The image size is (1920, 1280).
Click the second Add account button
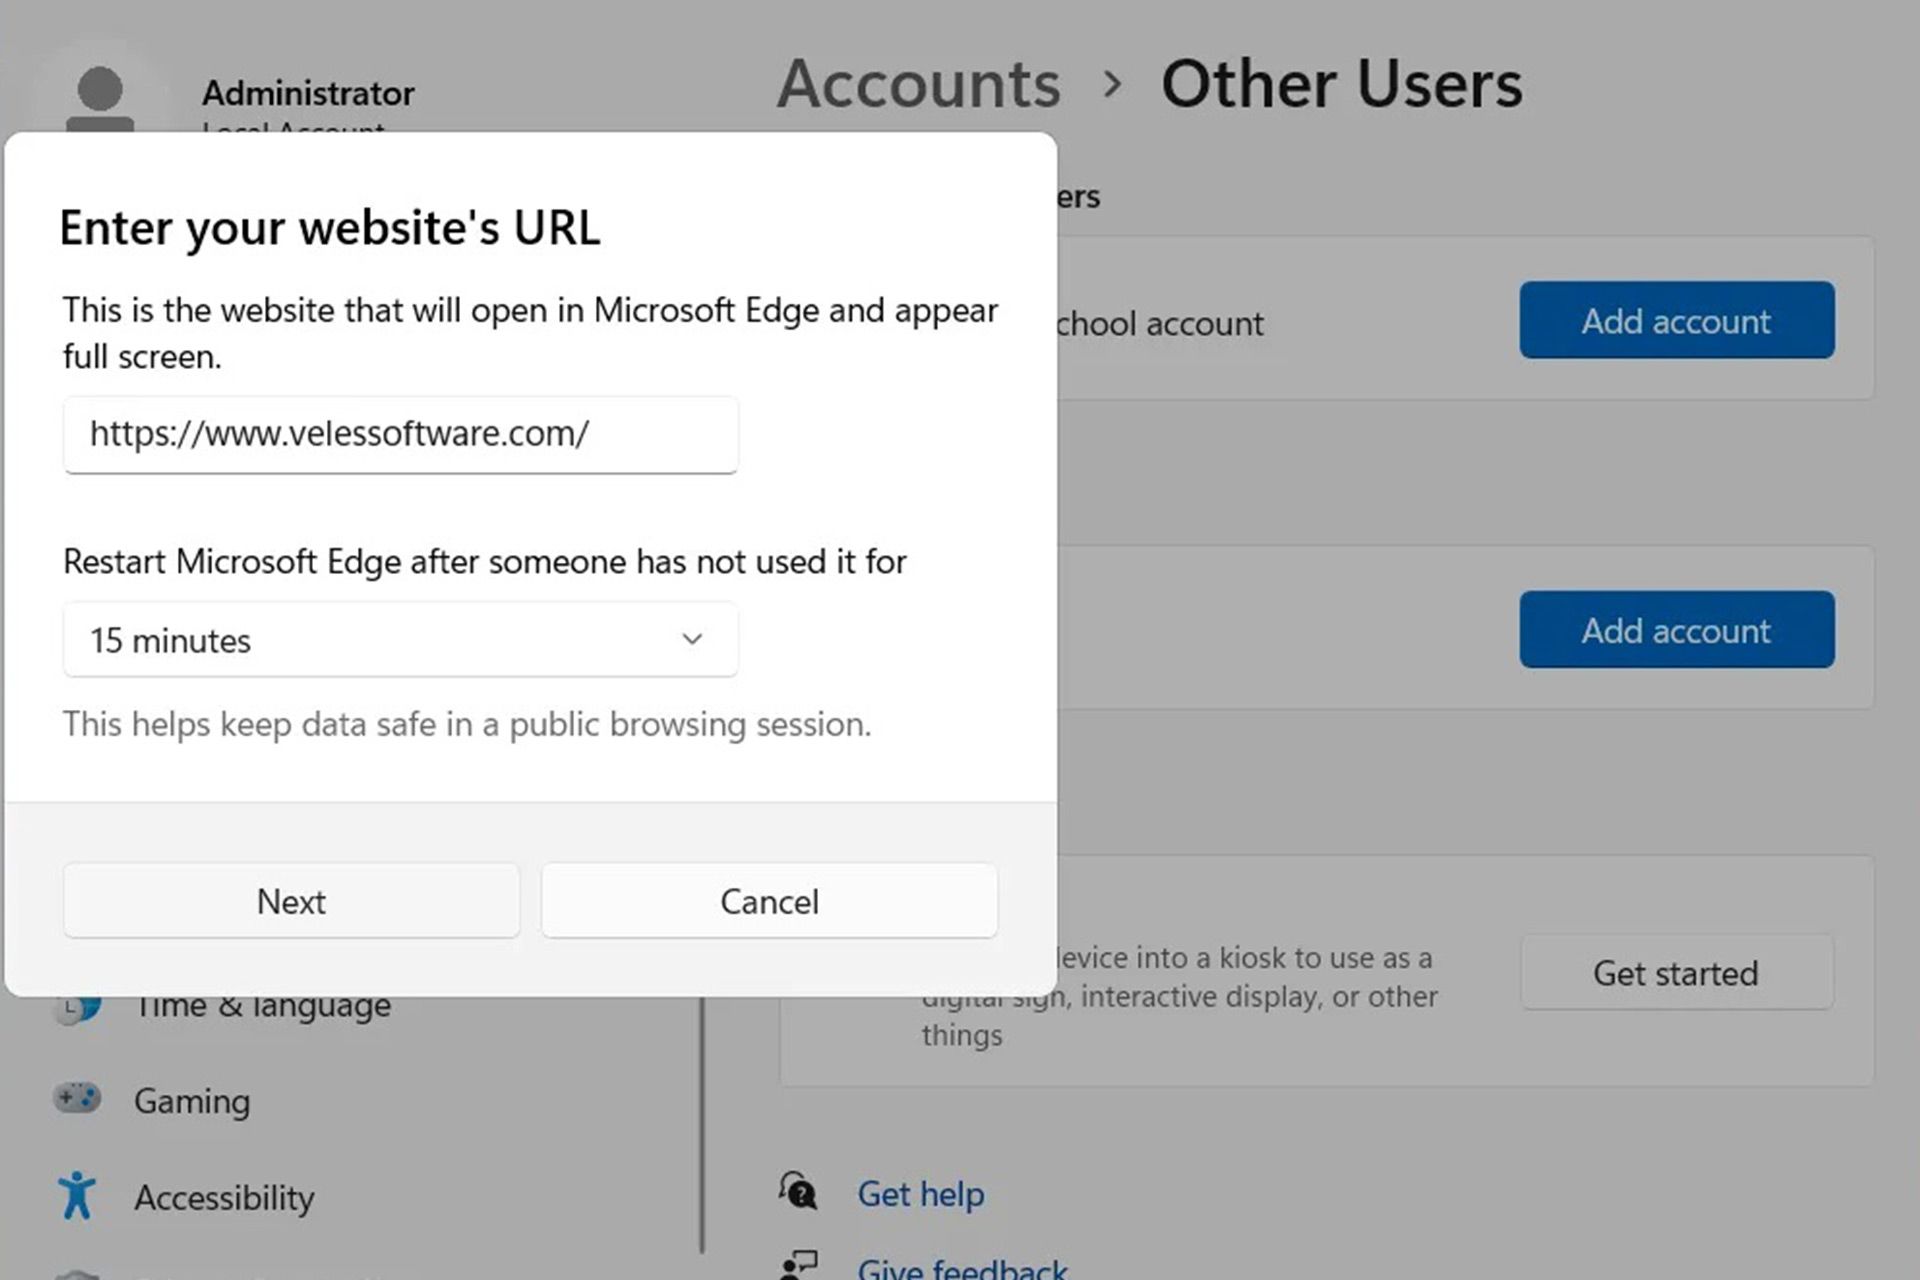point(1677,630)
